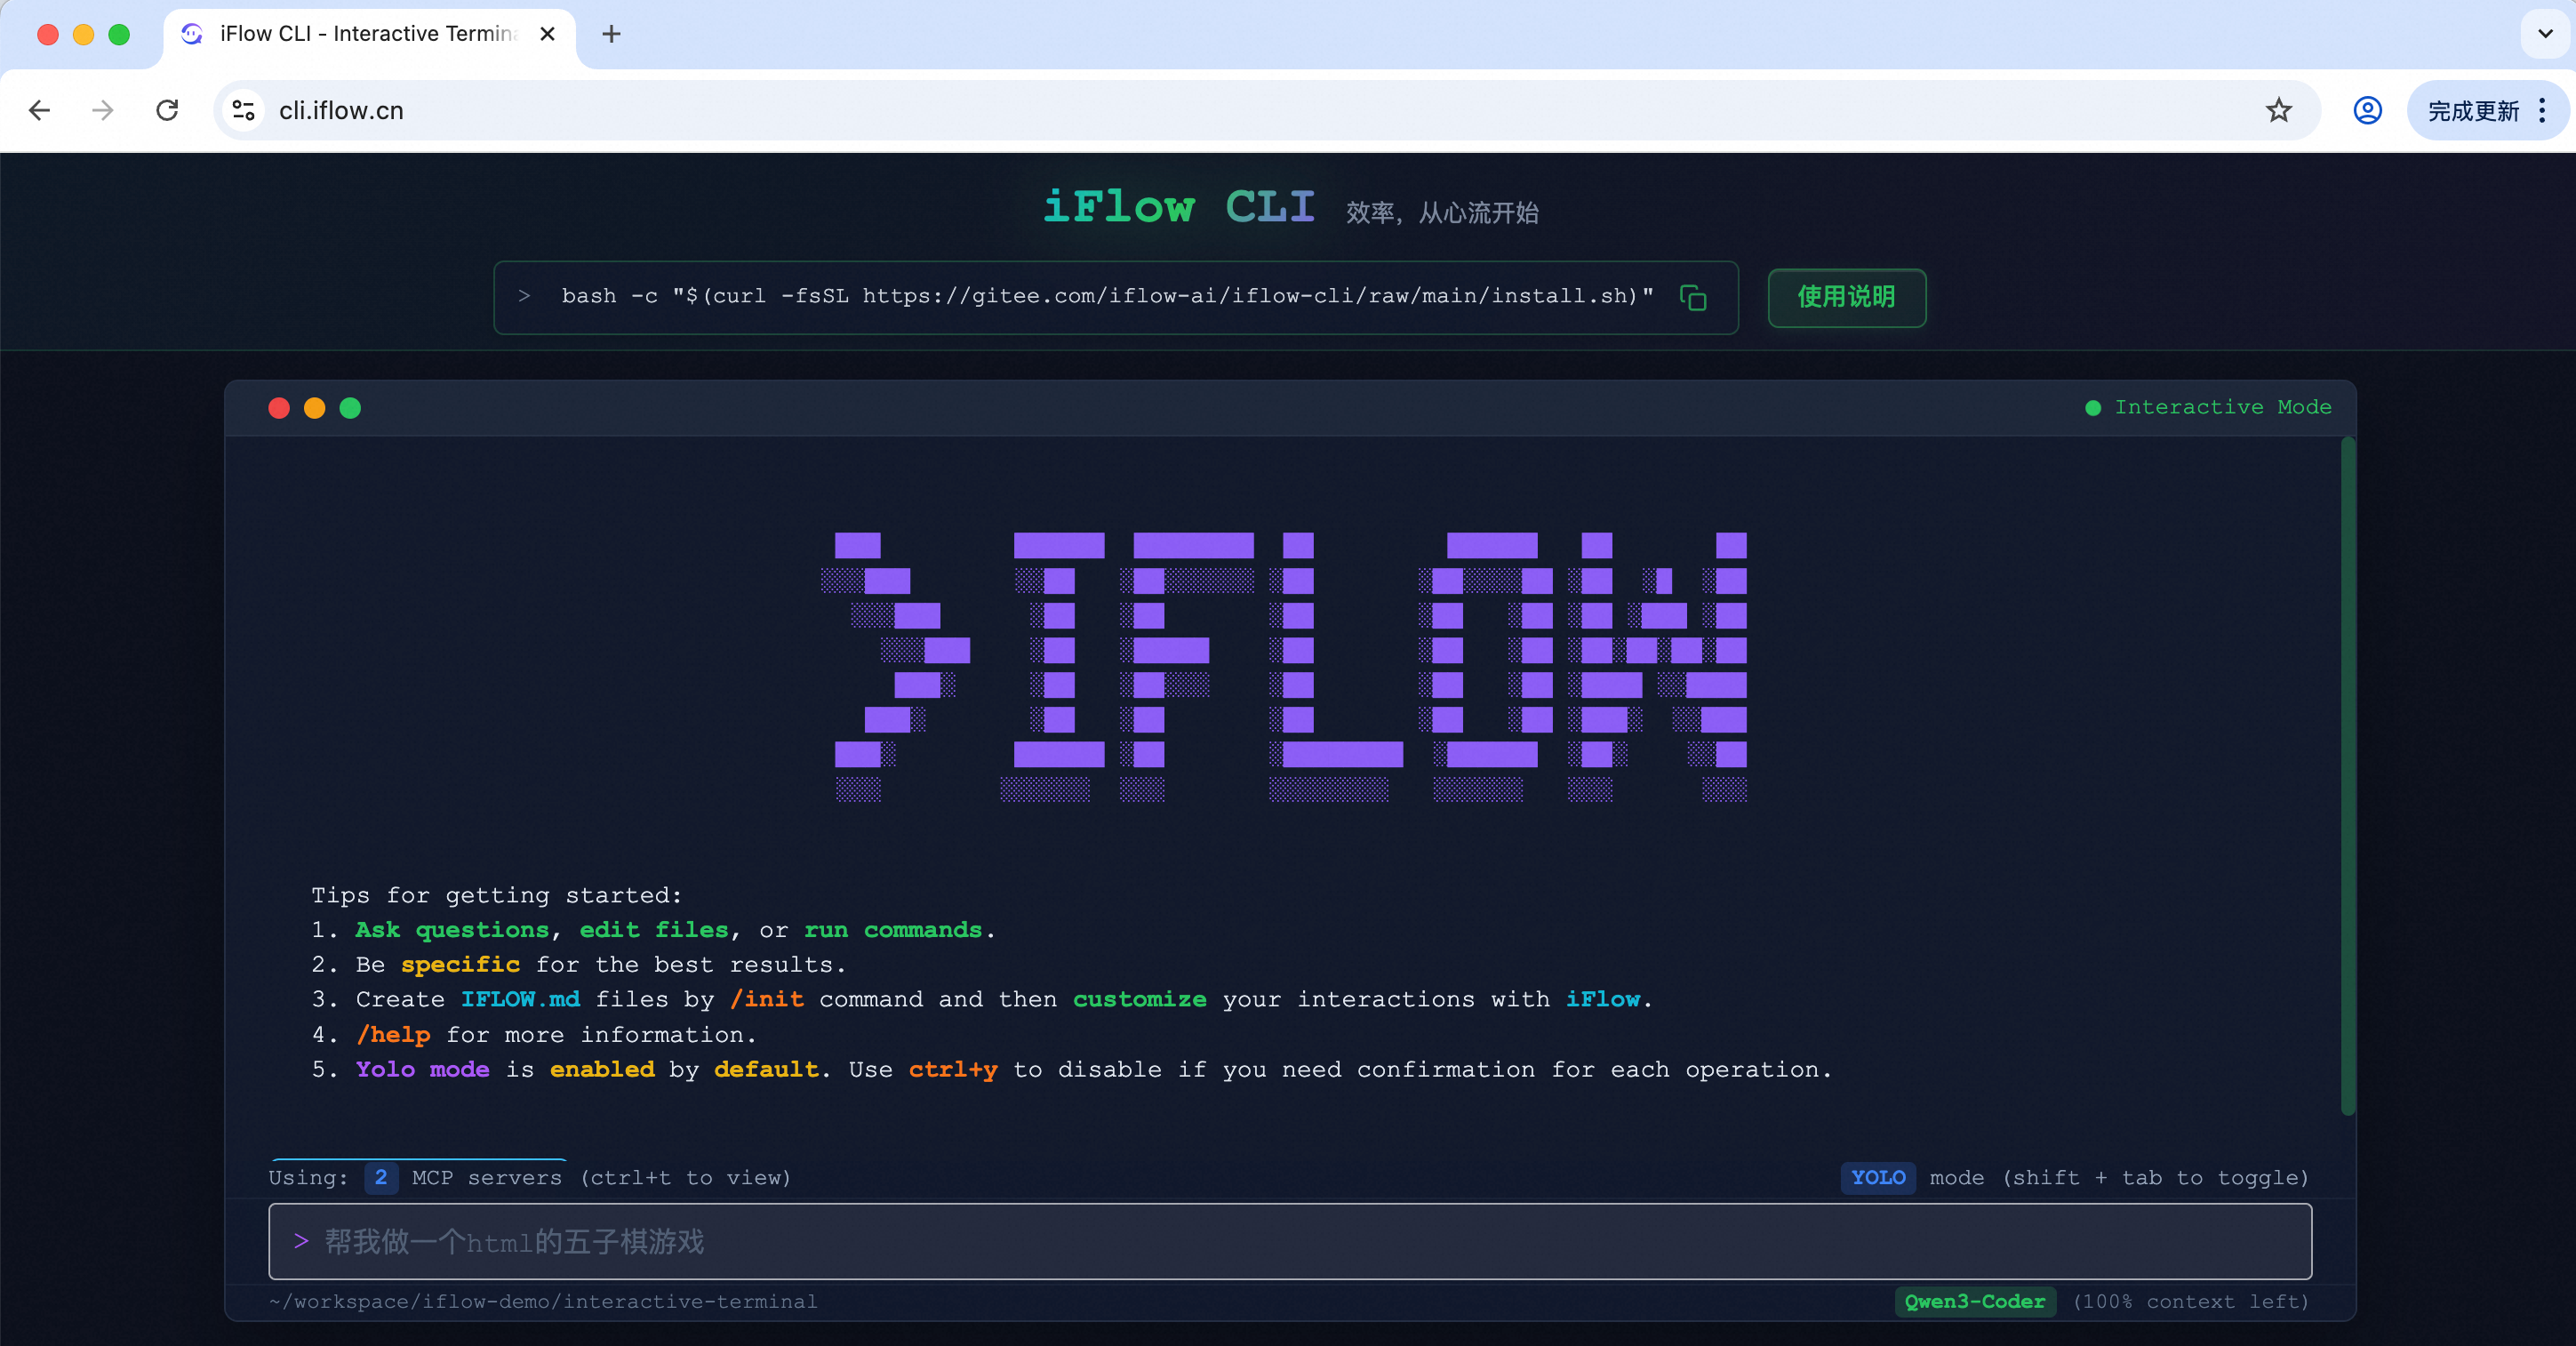The image size is (2576, 1346).
Task: Click the terminal's green scrollbar
Action: (x=2347, y=775)
